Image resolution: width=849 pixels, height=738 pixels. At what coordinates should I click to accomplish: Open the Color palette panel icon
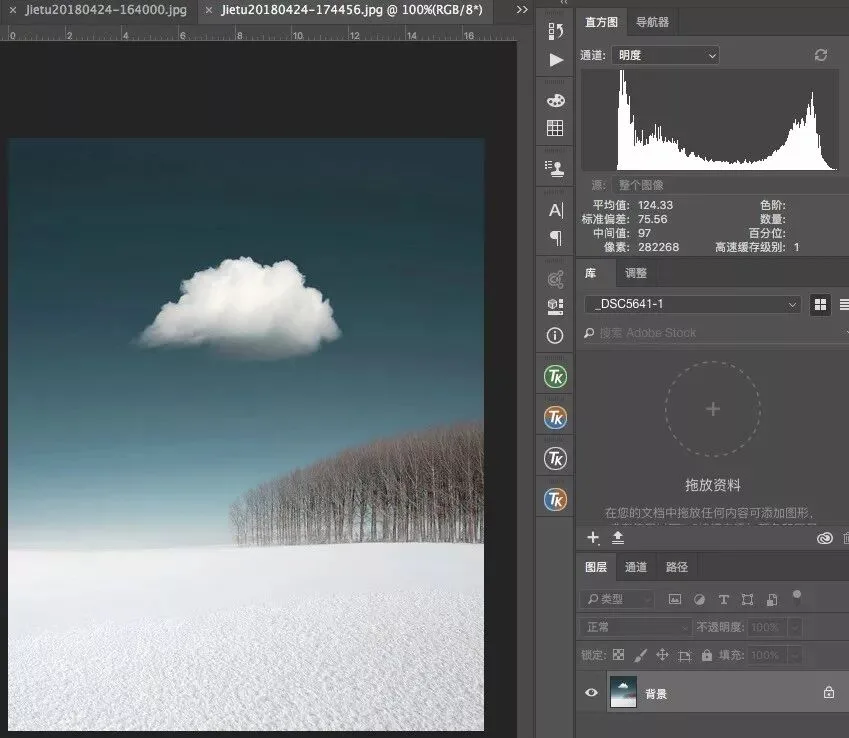[x=556, y=100]
